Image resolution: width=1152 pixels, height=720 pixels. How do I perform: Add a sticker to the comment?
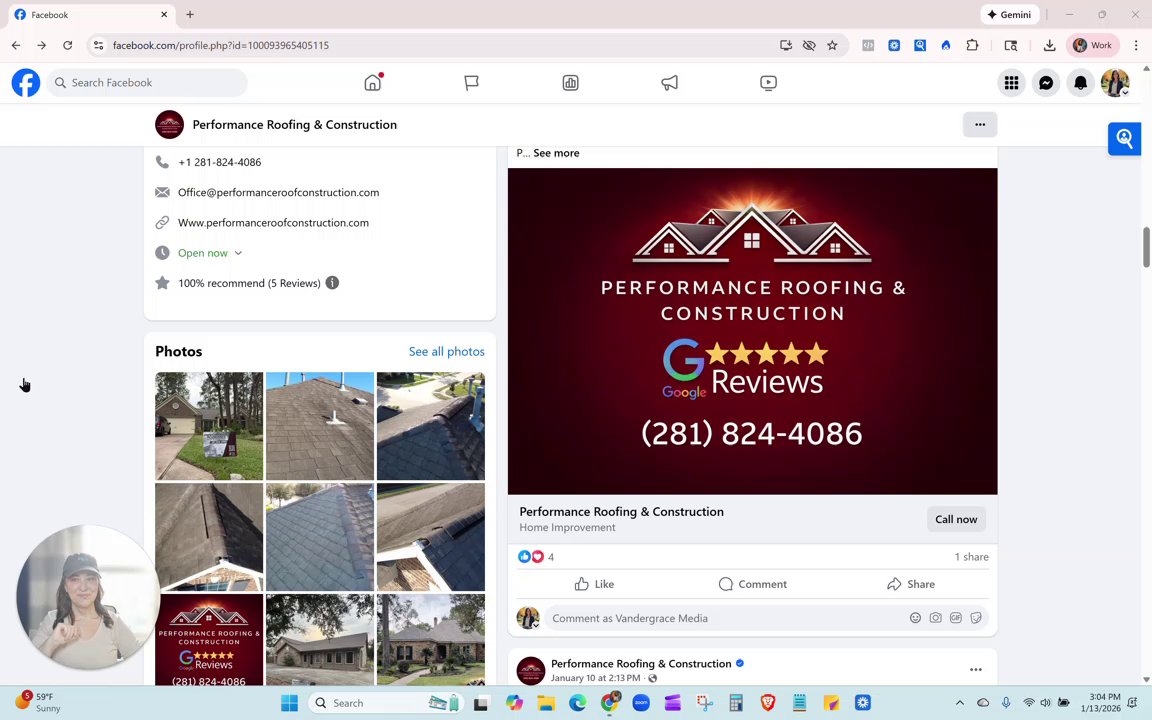976,618
